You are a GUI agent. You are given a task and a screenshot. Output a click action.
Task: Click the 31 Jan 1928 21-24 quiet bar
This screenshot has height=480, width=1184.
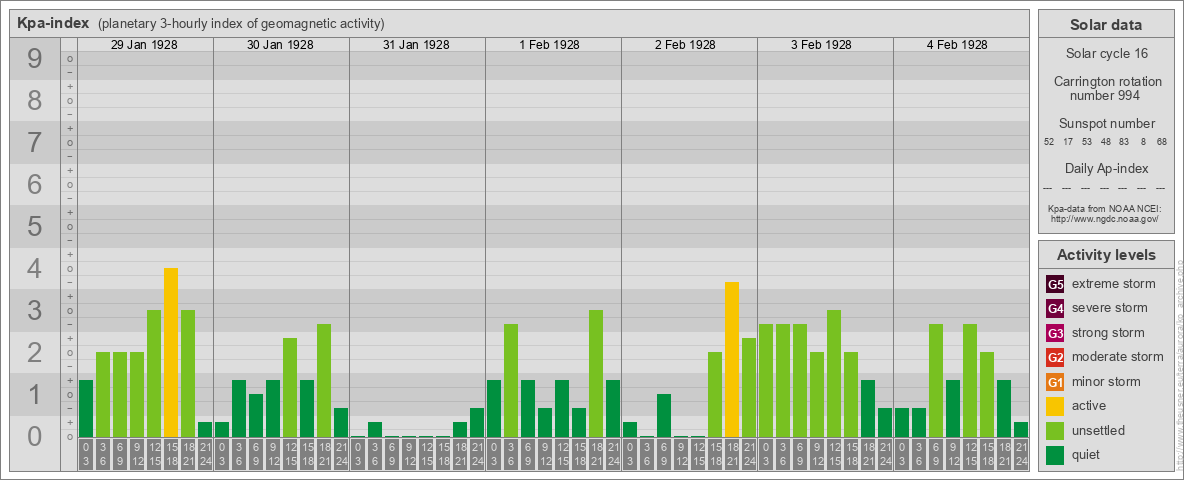pyautogui.click(x=476, y=423)
